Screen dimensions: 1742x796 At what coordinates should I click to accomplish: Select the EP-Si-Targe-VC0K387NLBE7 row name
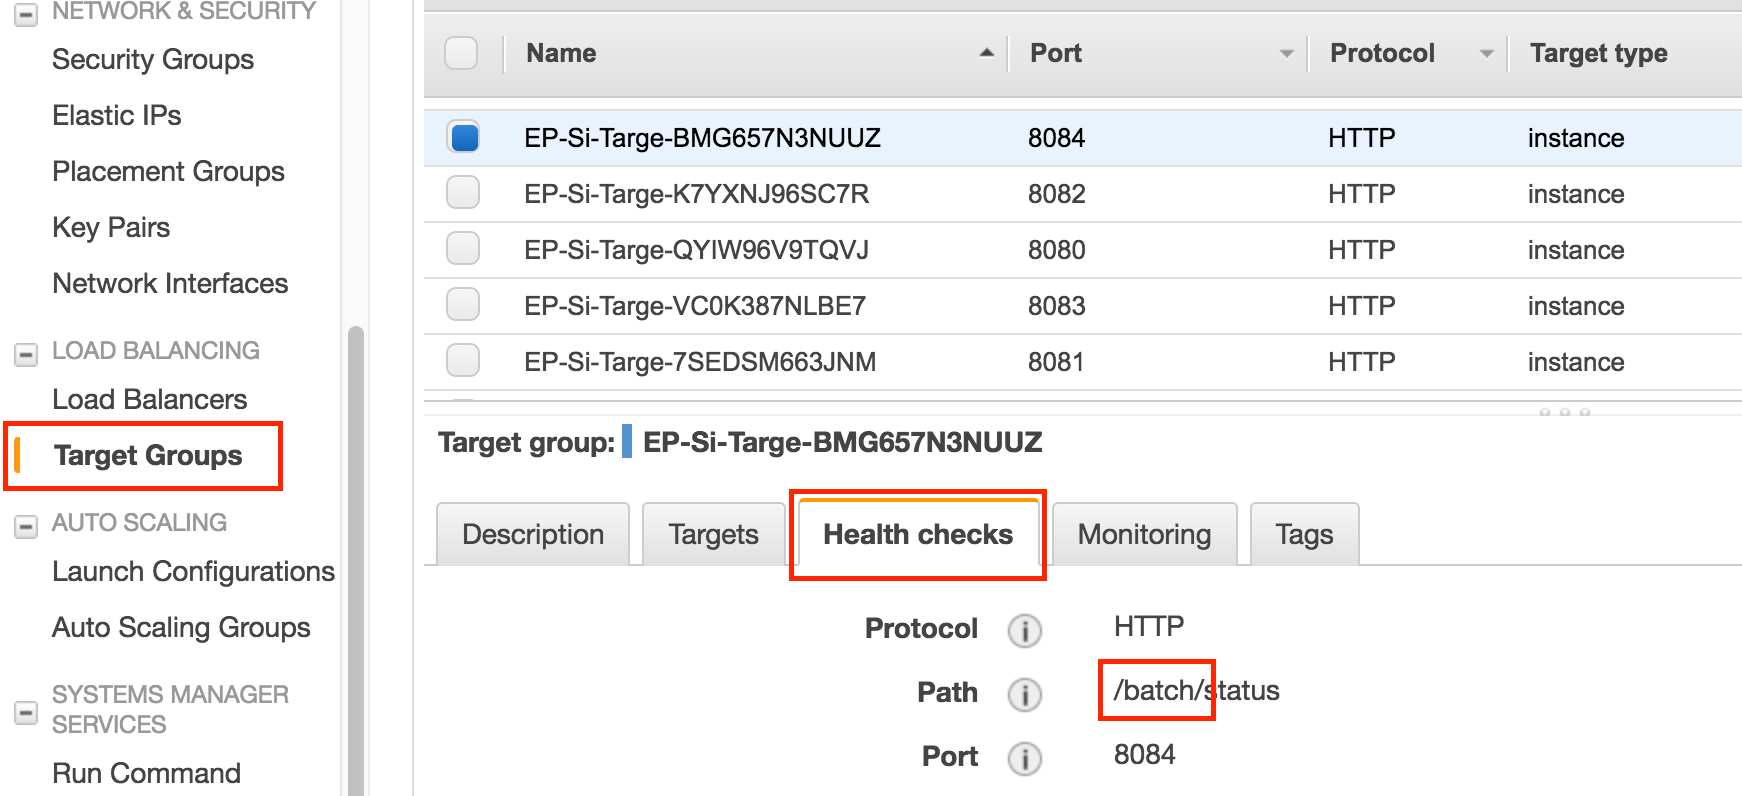click(695, 306)
